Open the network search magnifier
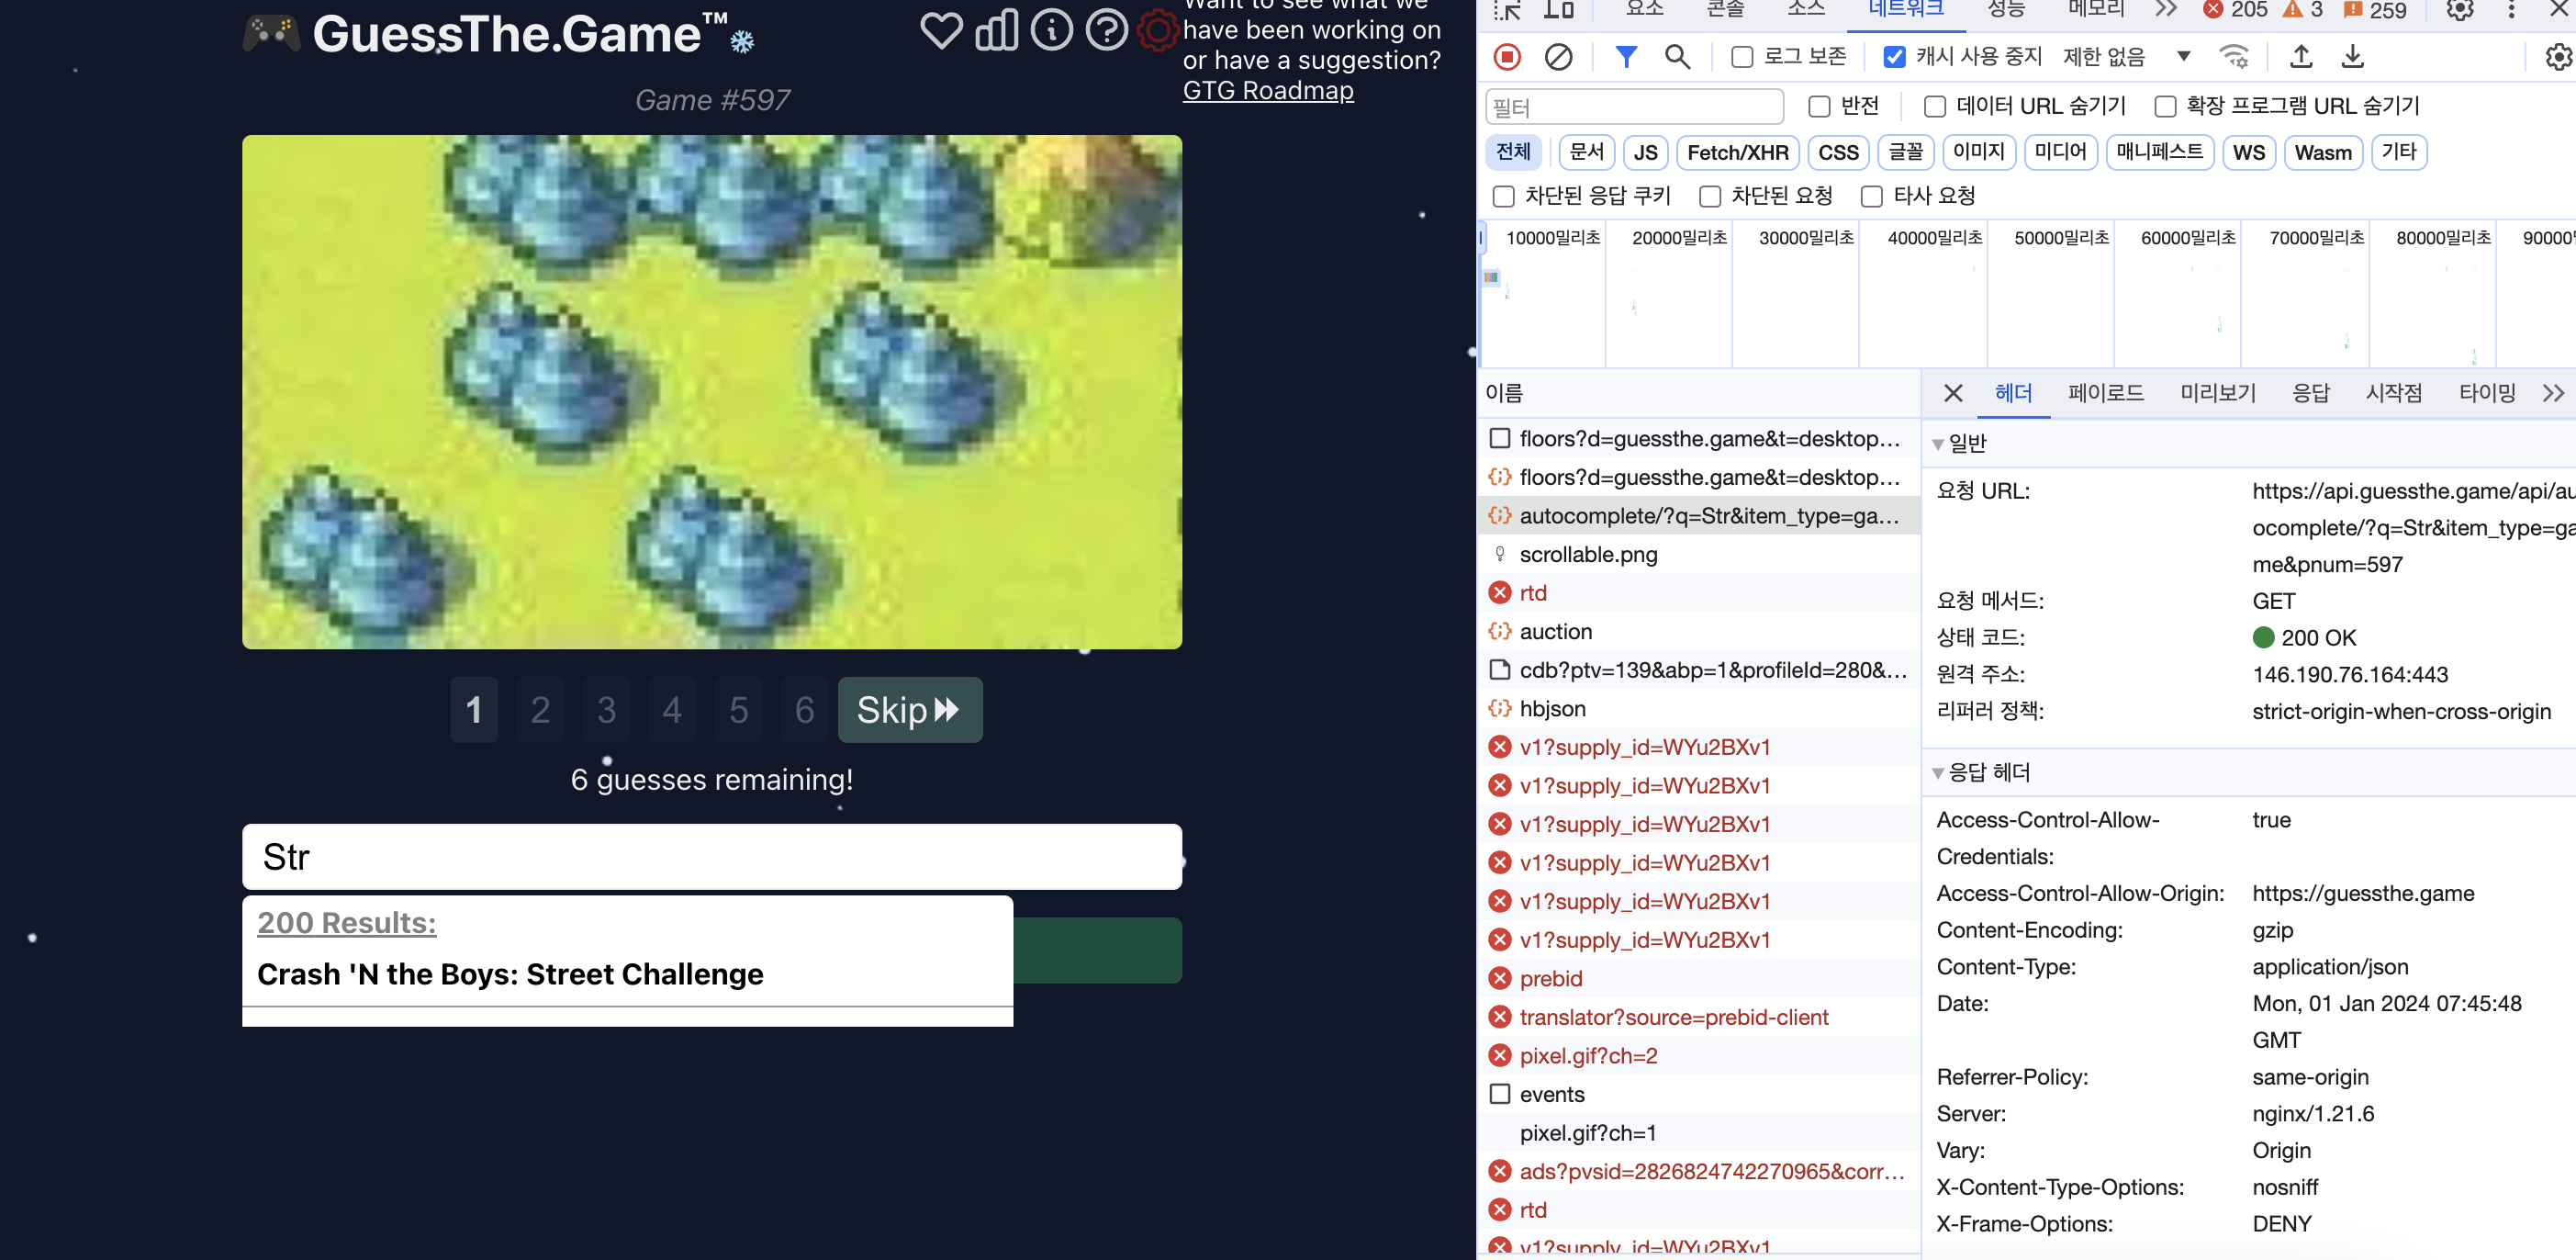Image resolution: width=2576 pixels, height=1260 pixels. 1676,57
